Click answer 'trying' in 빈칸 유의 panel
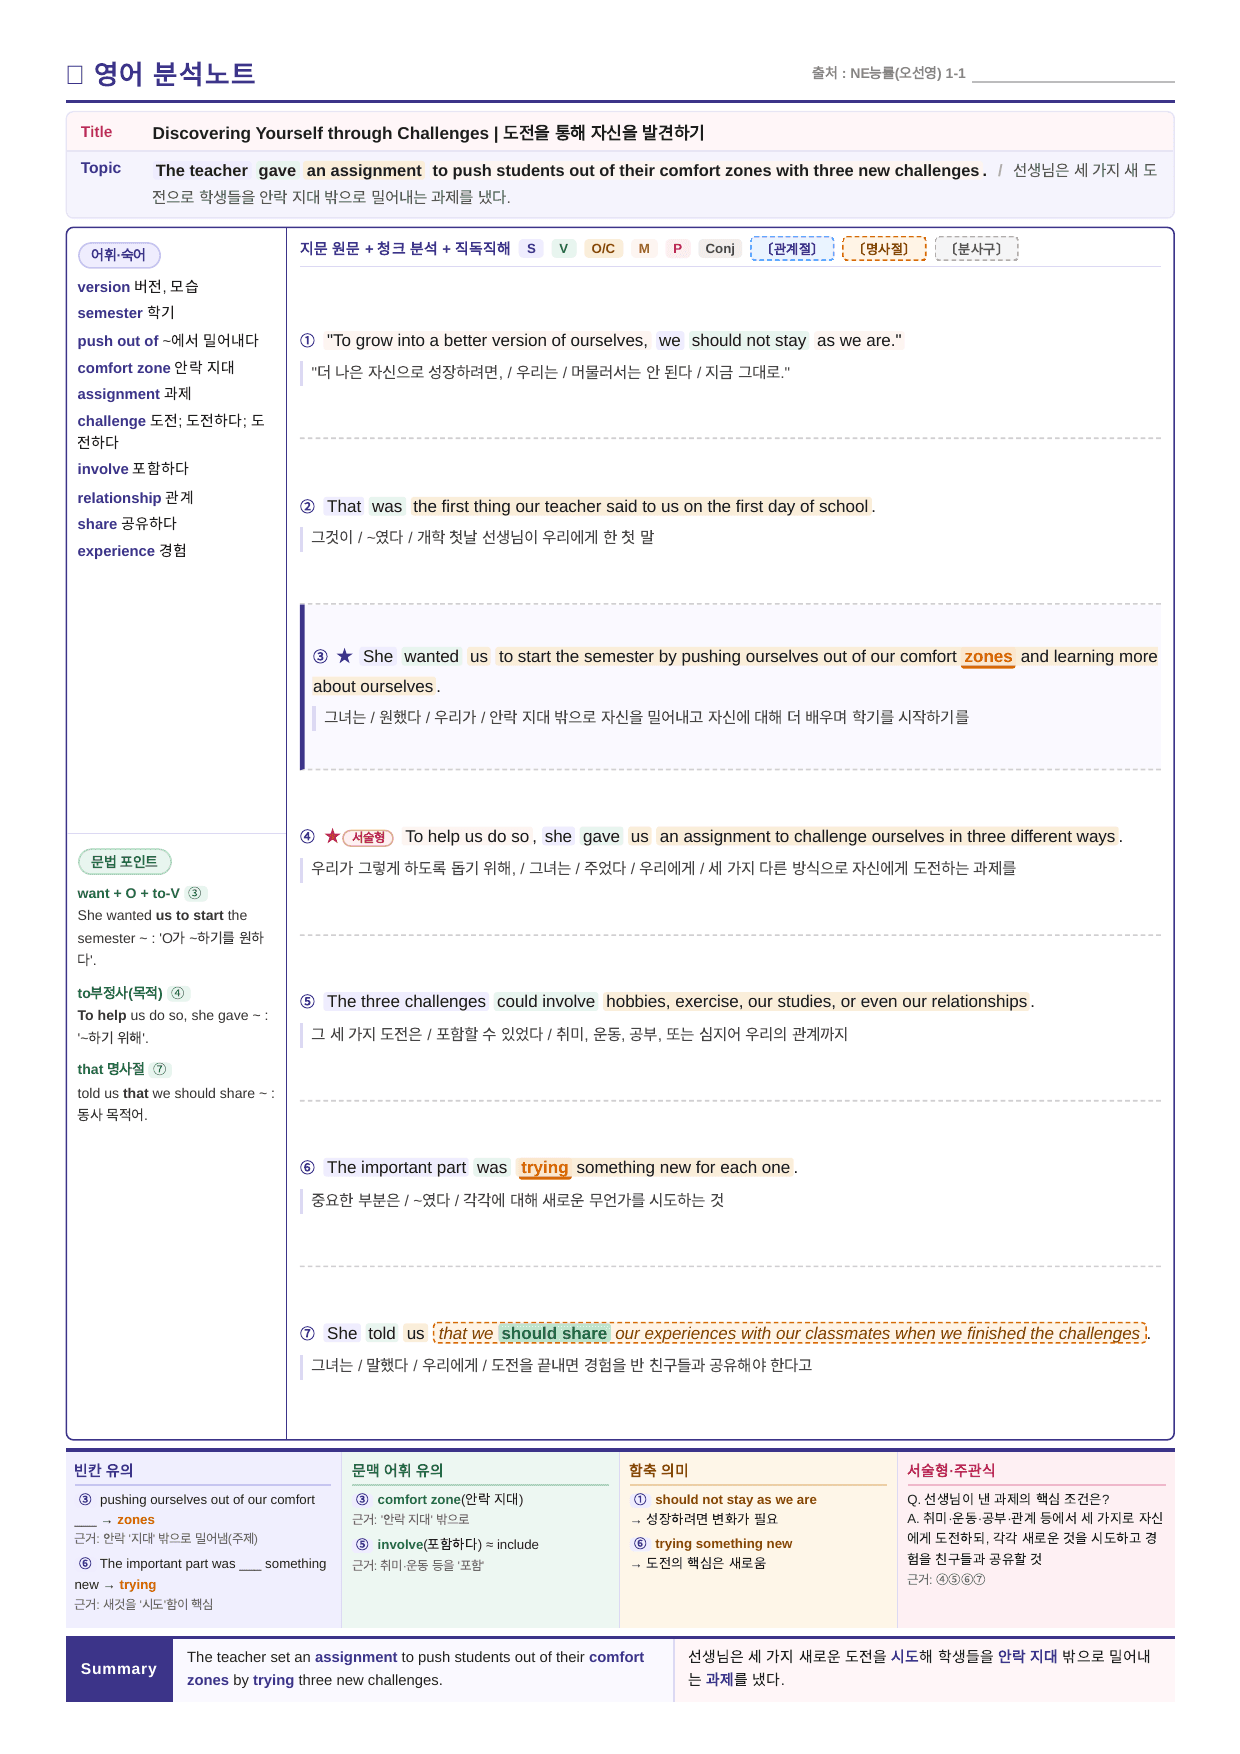Viewport: 1240px width, 1754px height. click(x=138, y=1585)
